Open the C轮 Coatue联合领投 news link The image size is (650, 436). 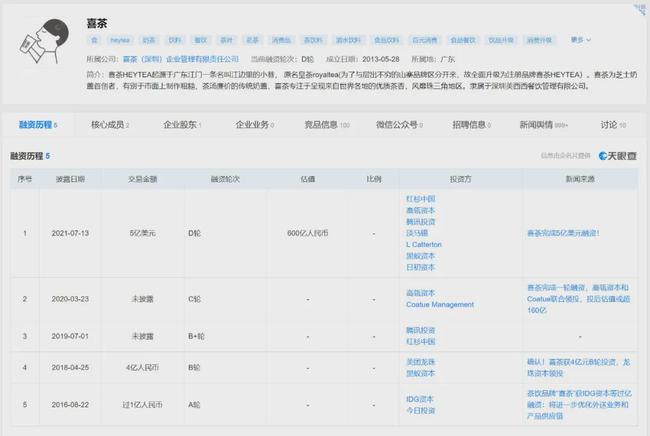tap(578, 299)
